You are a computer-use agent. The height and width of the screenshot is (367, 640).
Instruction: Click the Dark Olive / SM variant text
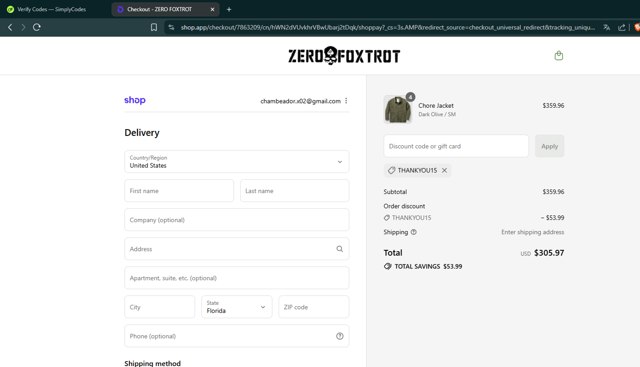tap(437, 114)
